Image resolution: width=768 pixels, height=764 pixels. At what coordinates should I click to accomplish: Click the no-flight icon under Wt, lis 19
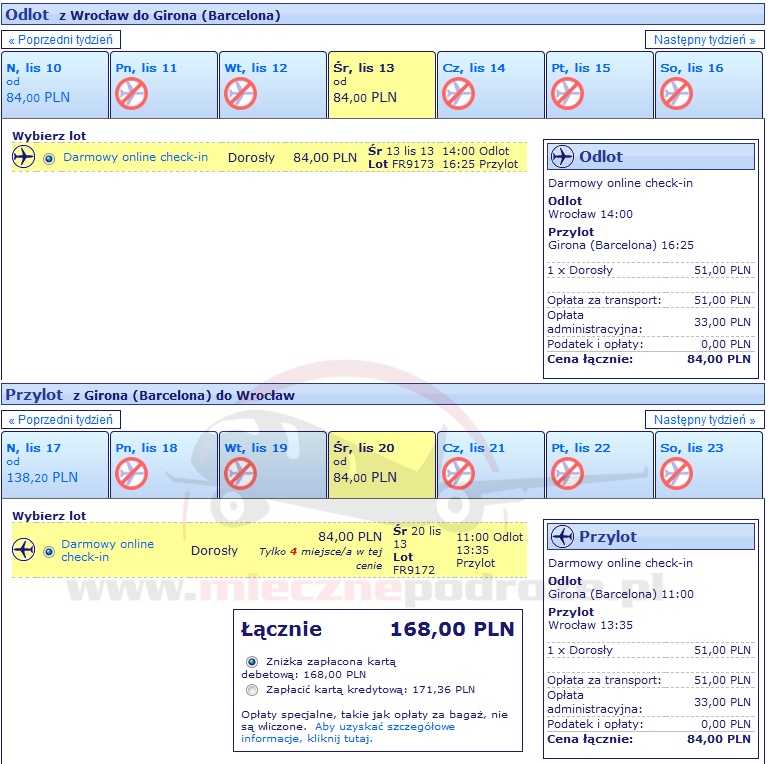click(240, 474)
